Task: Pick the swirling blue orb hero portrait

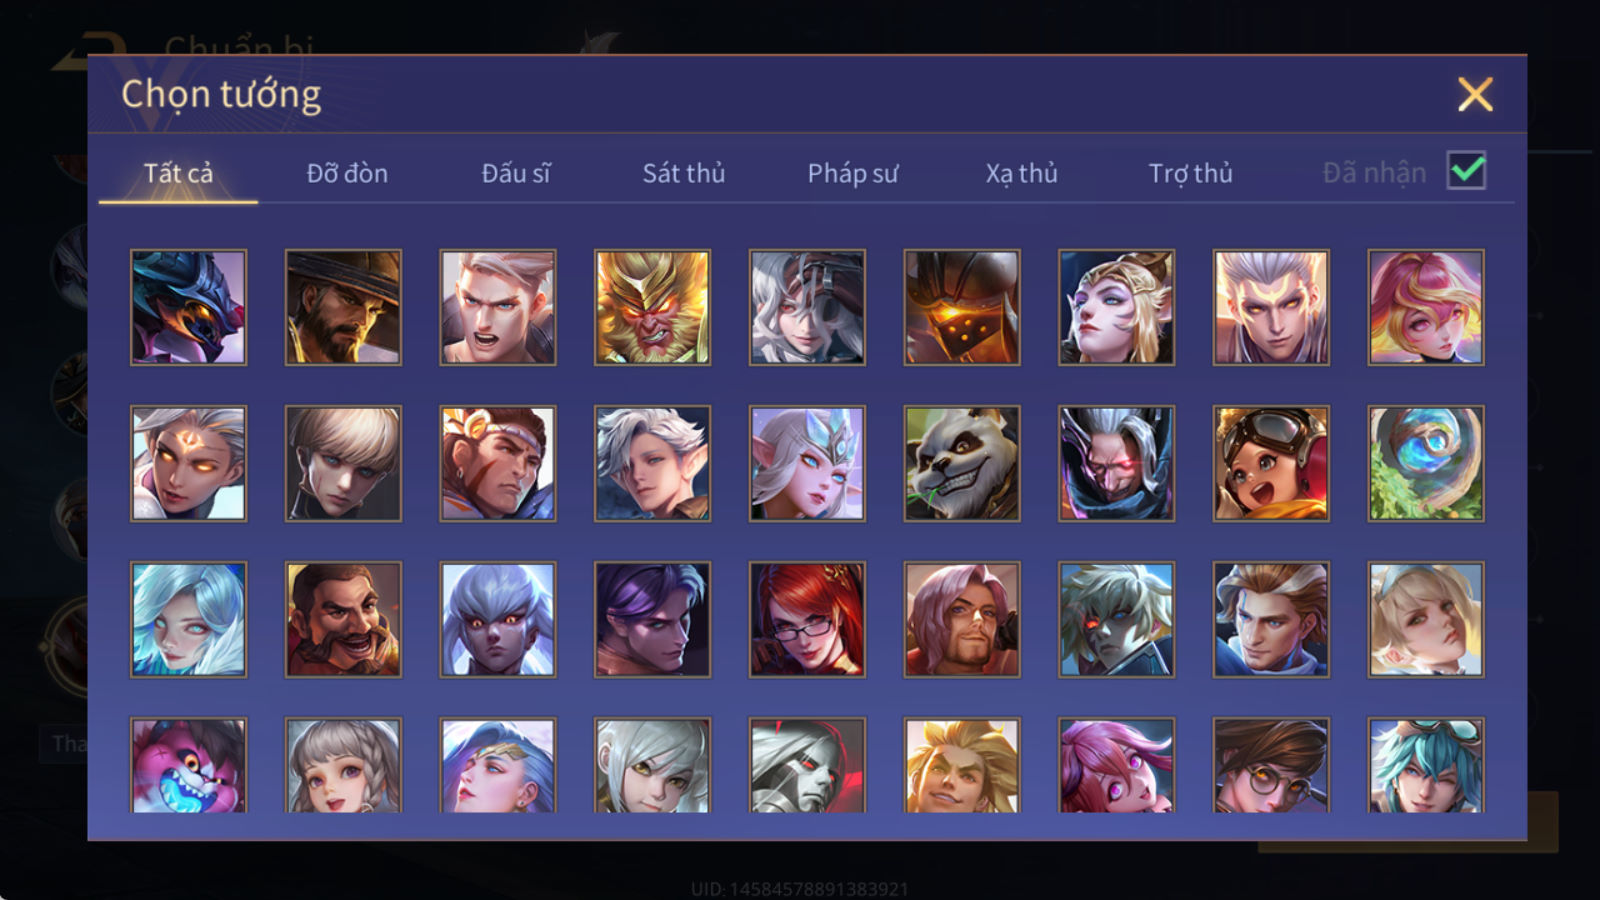Action: coord(1426,463)
